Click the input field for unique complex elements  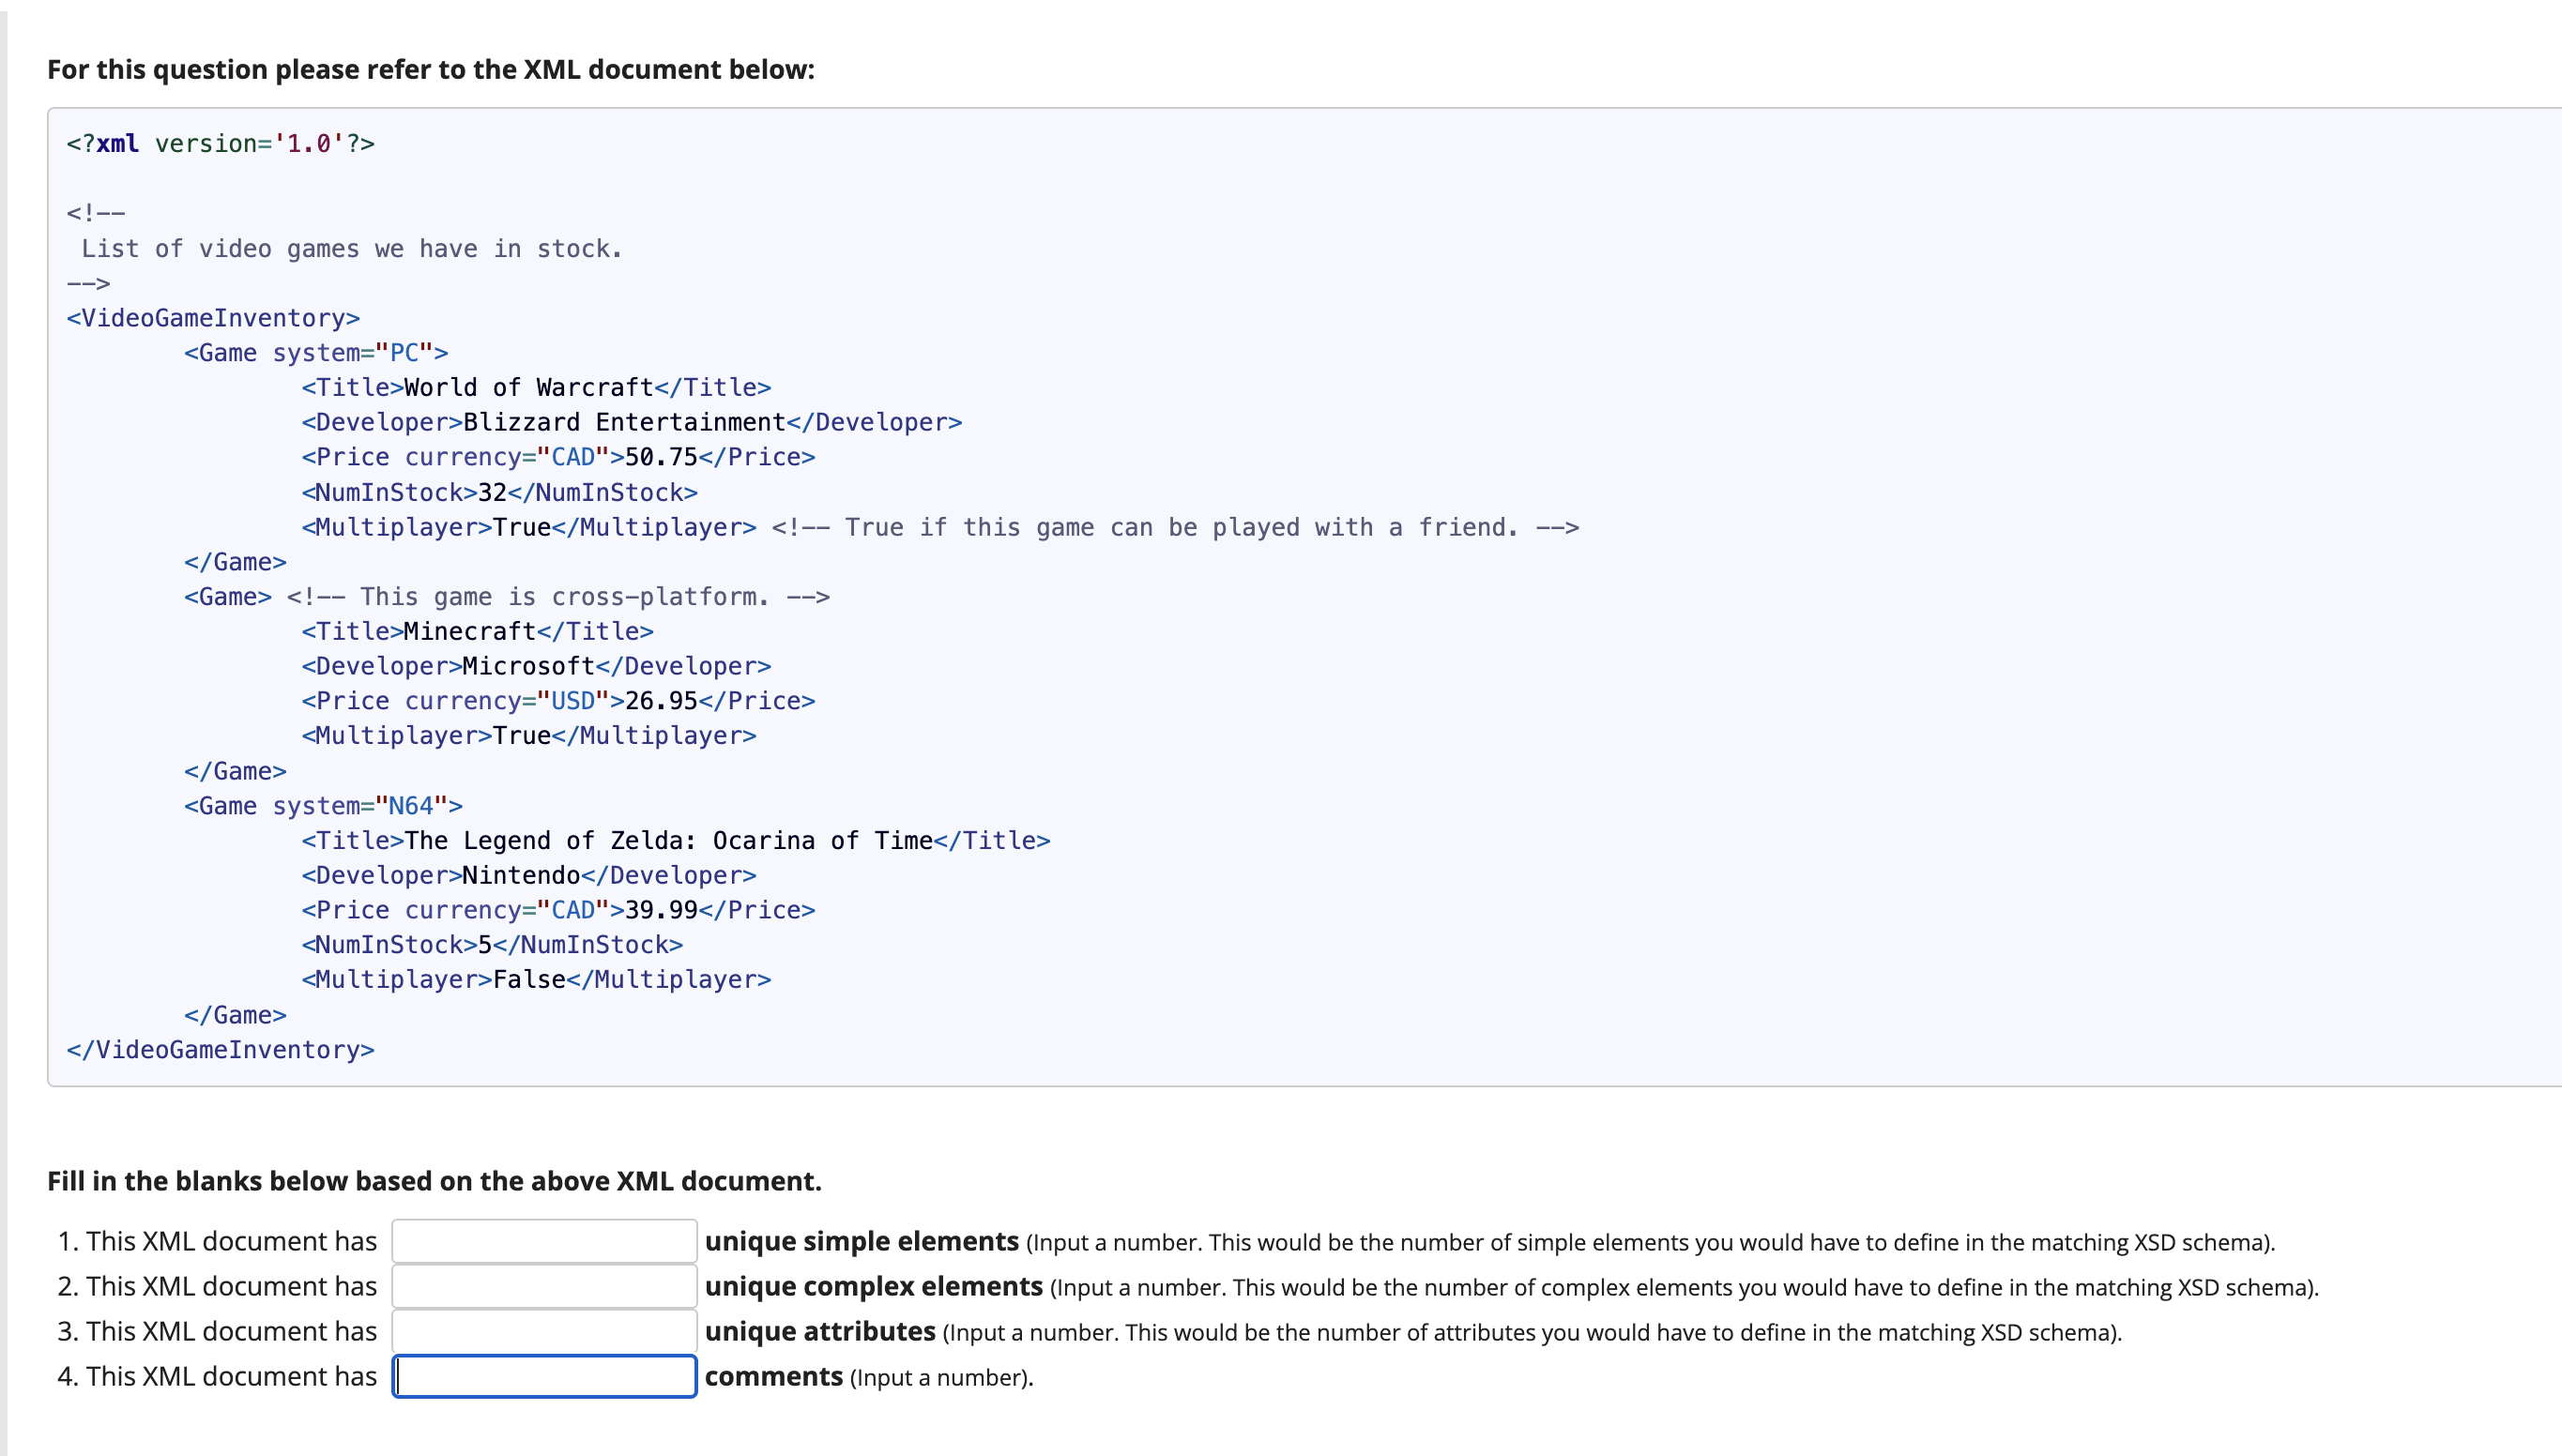543,1286
